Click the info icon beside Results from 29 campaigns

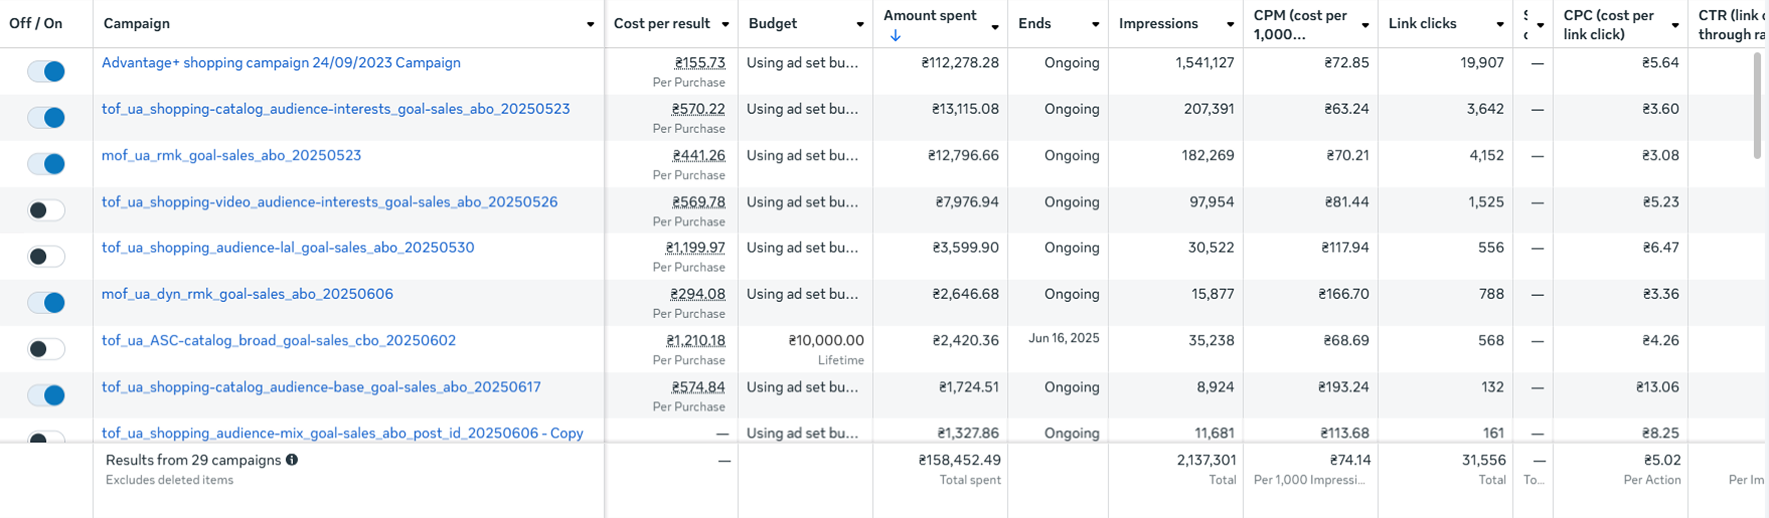coord(292,460)
